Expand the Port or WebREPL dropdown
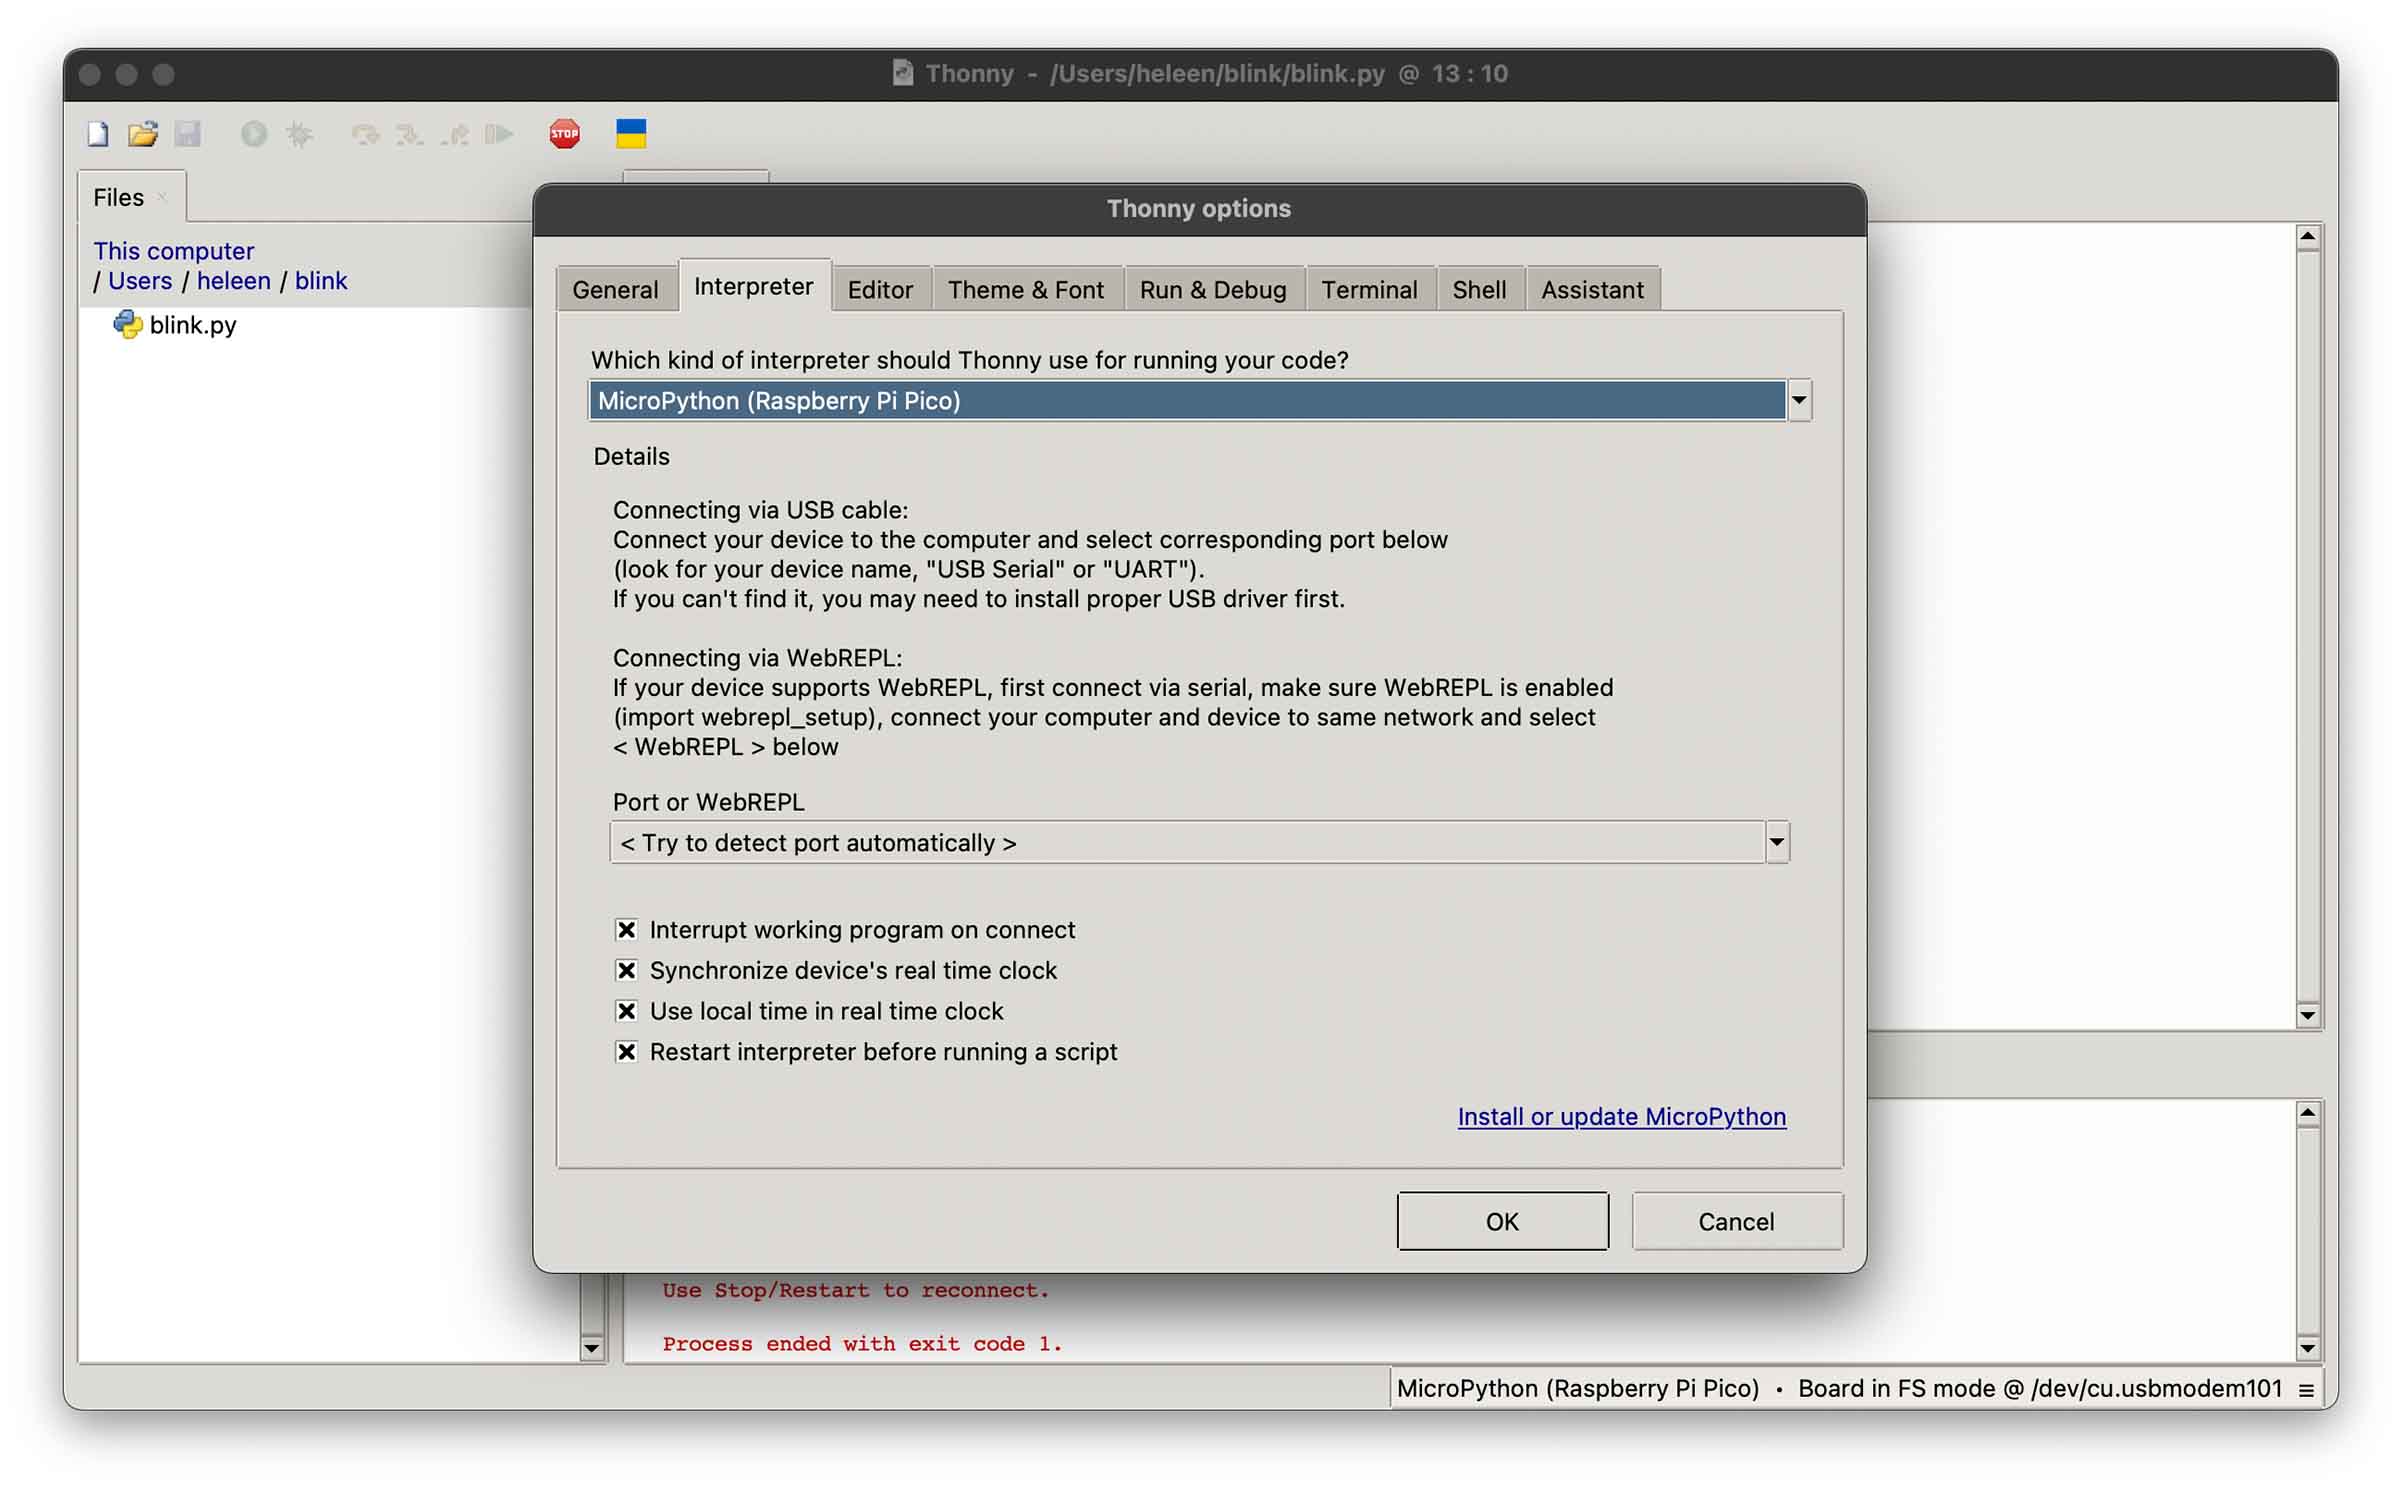Image resolution: width=2400 pixels, height=1487 pixels. pyautogui.click(x=1776, y=843)
